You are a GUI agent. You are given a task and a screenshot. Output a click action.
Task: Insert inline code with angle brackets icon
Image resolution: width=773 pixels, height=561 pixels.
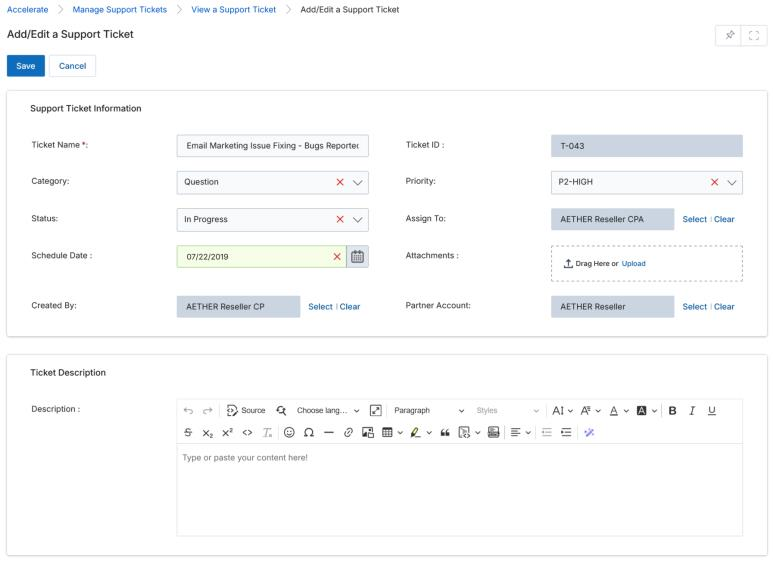click(247, 433)
